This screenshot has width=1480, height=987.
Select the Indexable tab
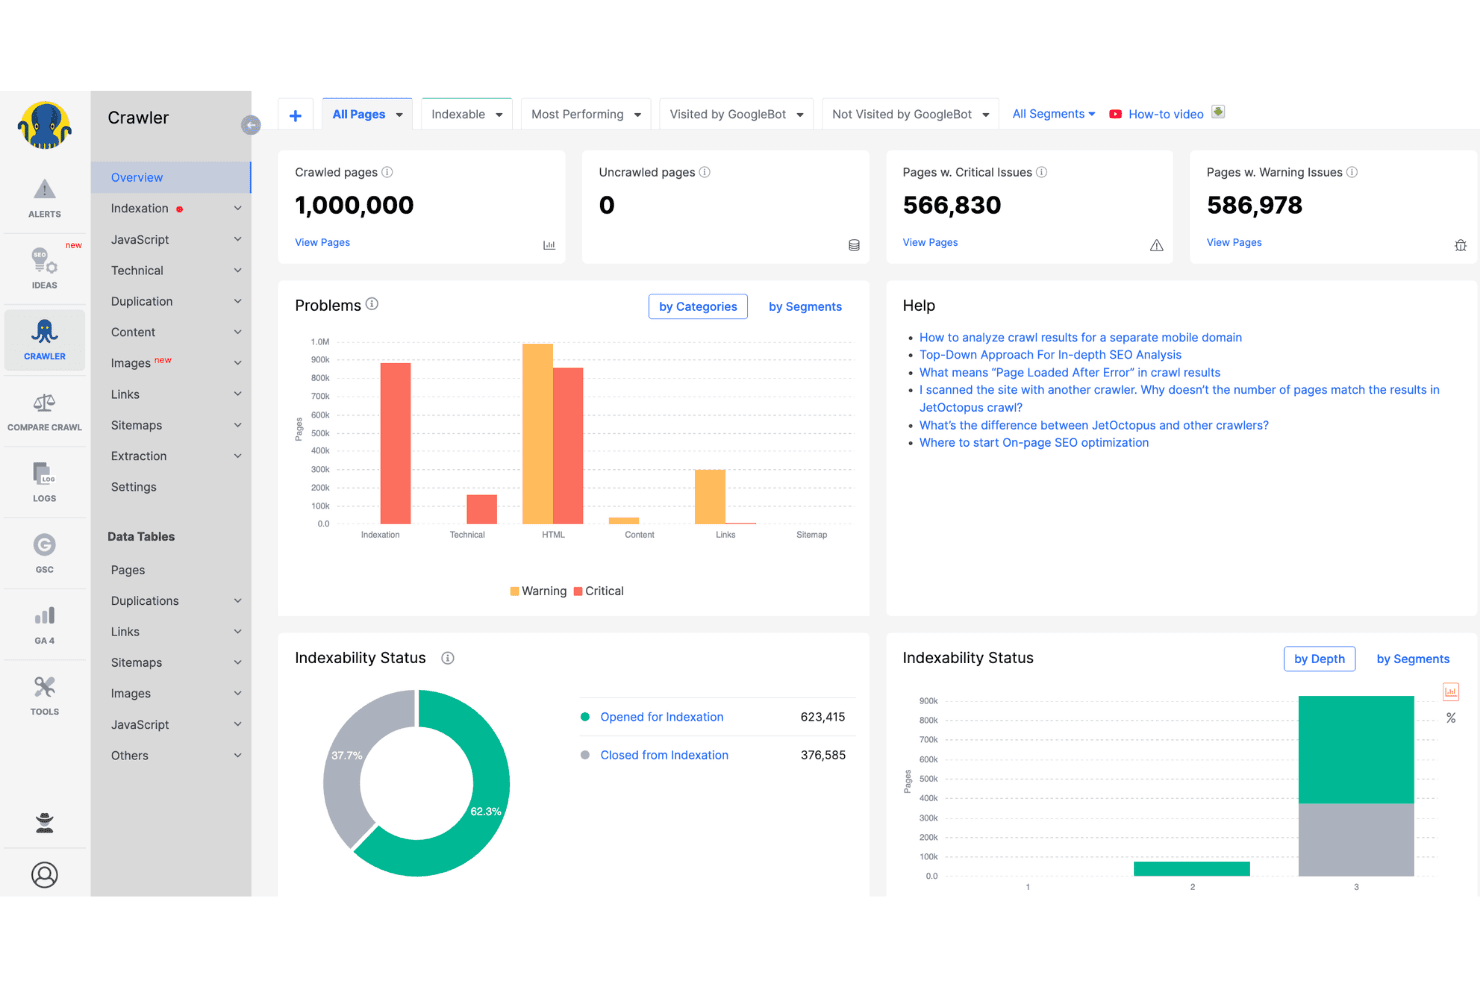pyautogui.click(x=458, y=115)
